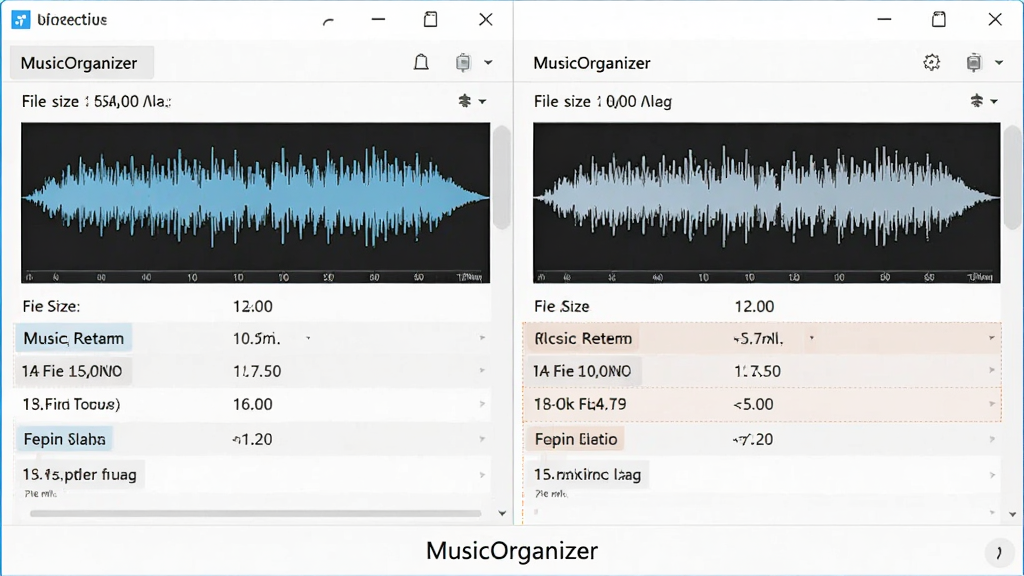Expand 14 Fie 10,0NO row chevron
1024x576 pixels.
(991, 371)
